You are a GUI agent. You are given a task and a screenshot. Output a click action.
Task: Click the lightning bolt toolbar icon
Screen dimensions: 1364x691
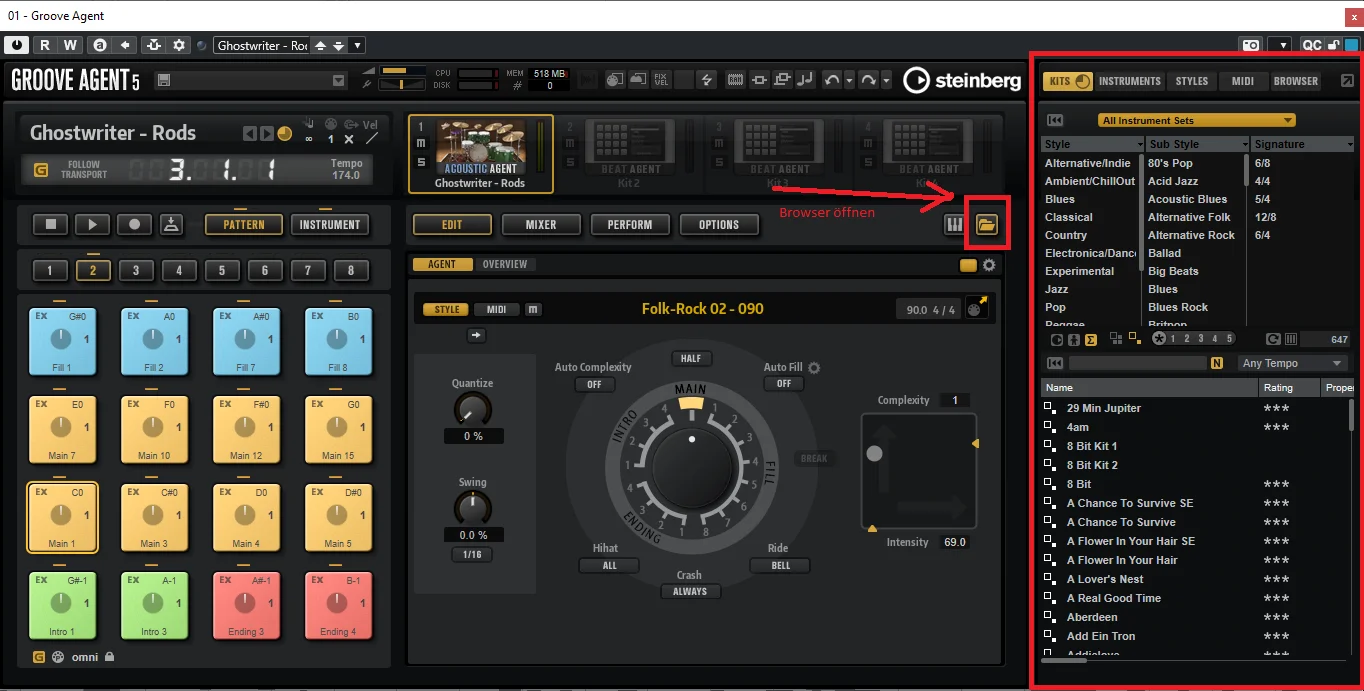(x=707, y=80)
